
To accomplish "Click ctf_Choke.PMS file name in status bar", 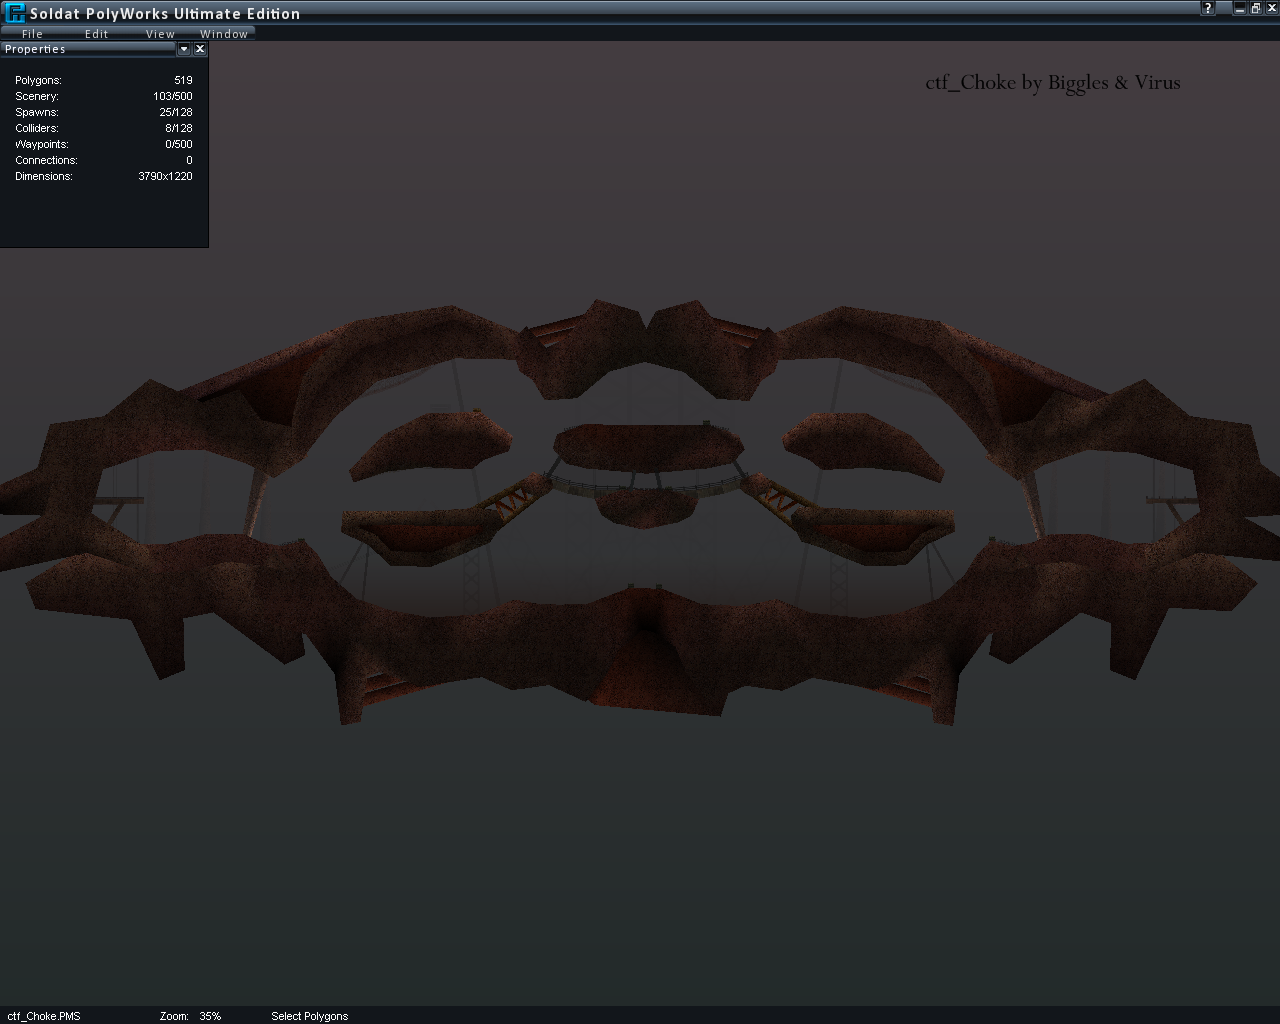I will coord(43,1016).
